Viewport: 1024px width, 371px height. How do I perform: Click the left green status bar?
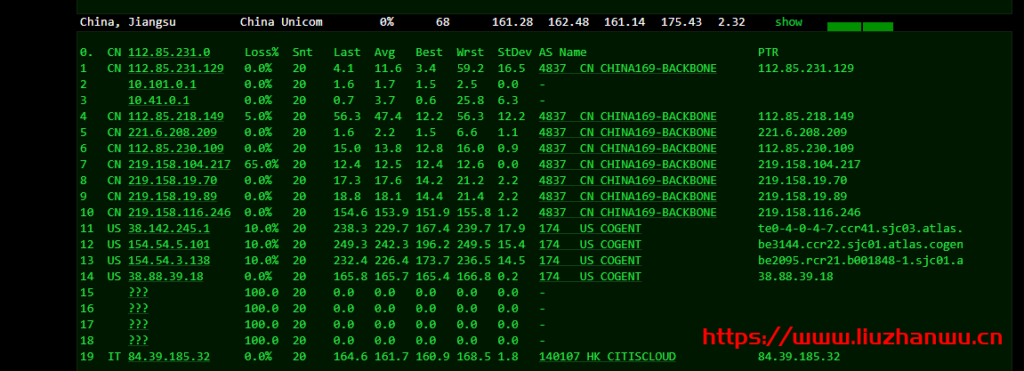pos(844,27)
